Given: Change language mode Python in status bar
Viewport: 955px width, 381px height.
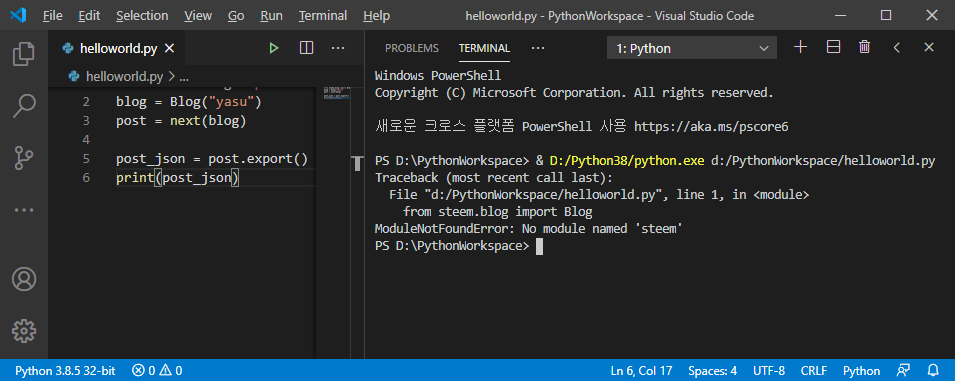Looking at the screenshot, I should [861, 371].
